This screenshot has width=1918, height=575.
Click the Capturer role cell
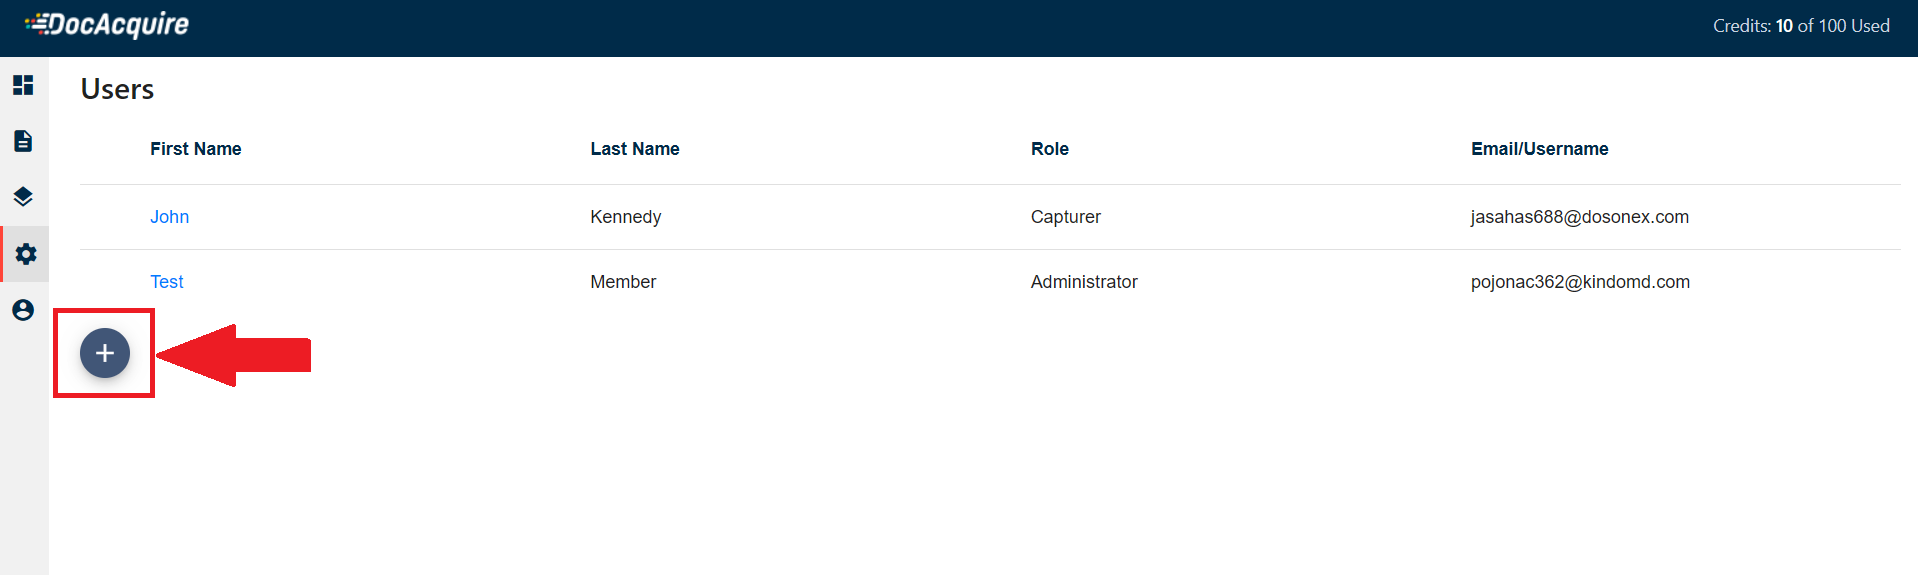point(1065,217)
